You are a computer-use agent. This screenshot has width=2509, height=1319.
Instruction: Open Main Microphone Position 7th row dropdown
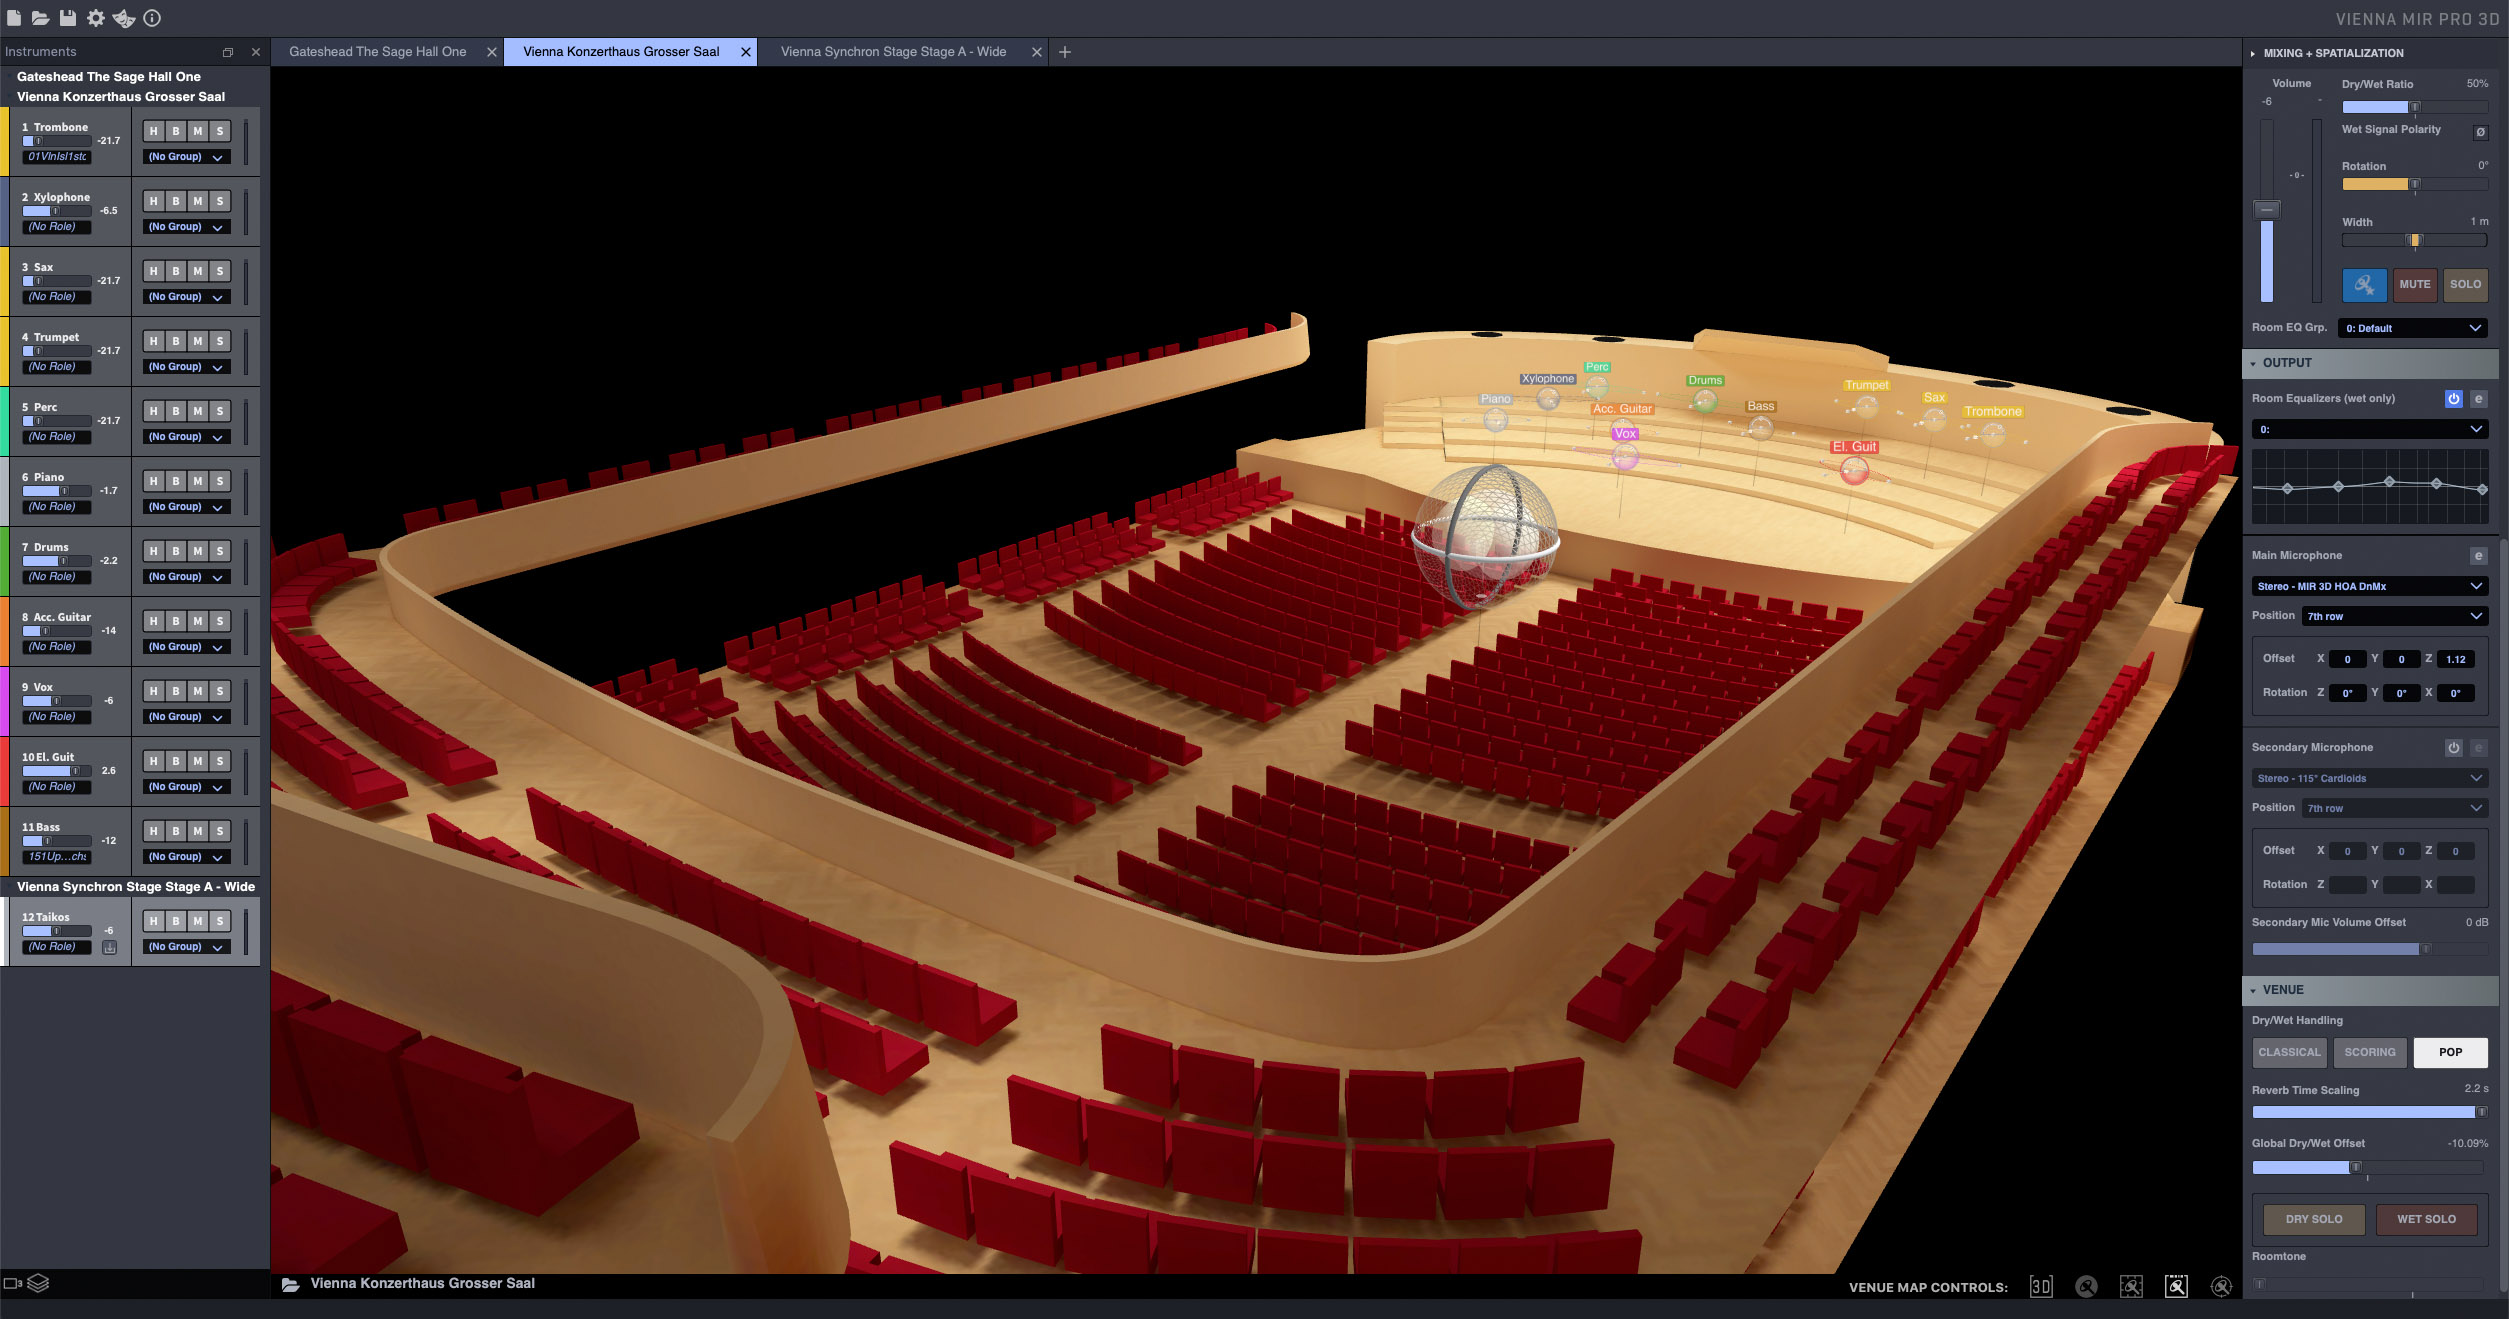coord(2394,616)
